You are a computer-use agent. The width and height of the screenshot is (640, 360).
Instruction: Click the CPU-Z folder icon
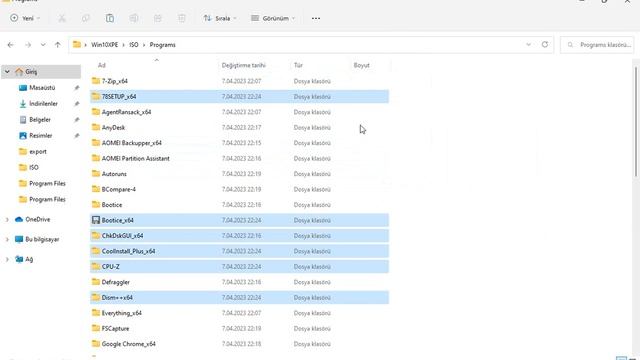point(96,267)
